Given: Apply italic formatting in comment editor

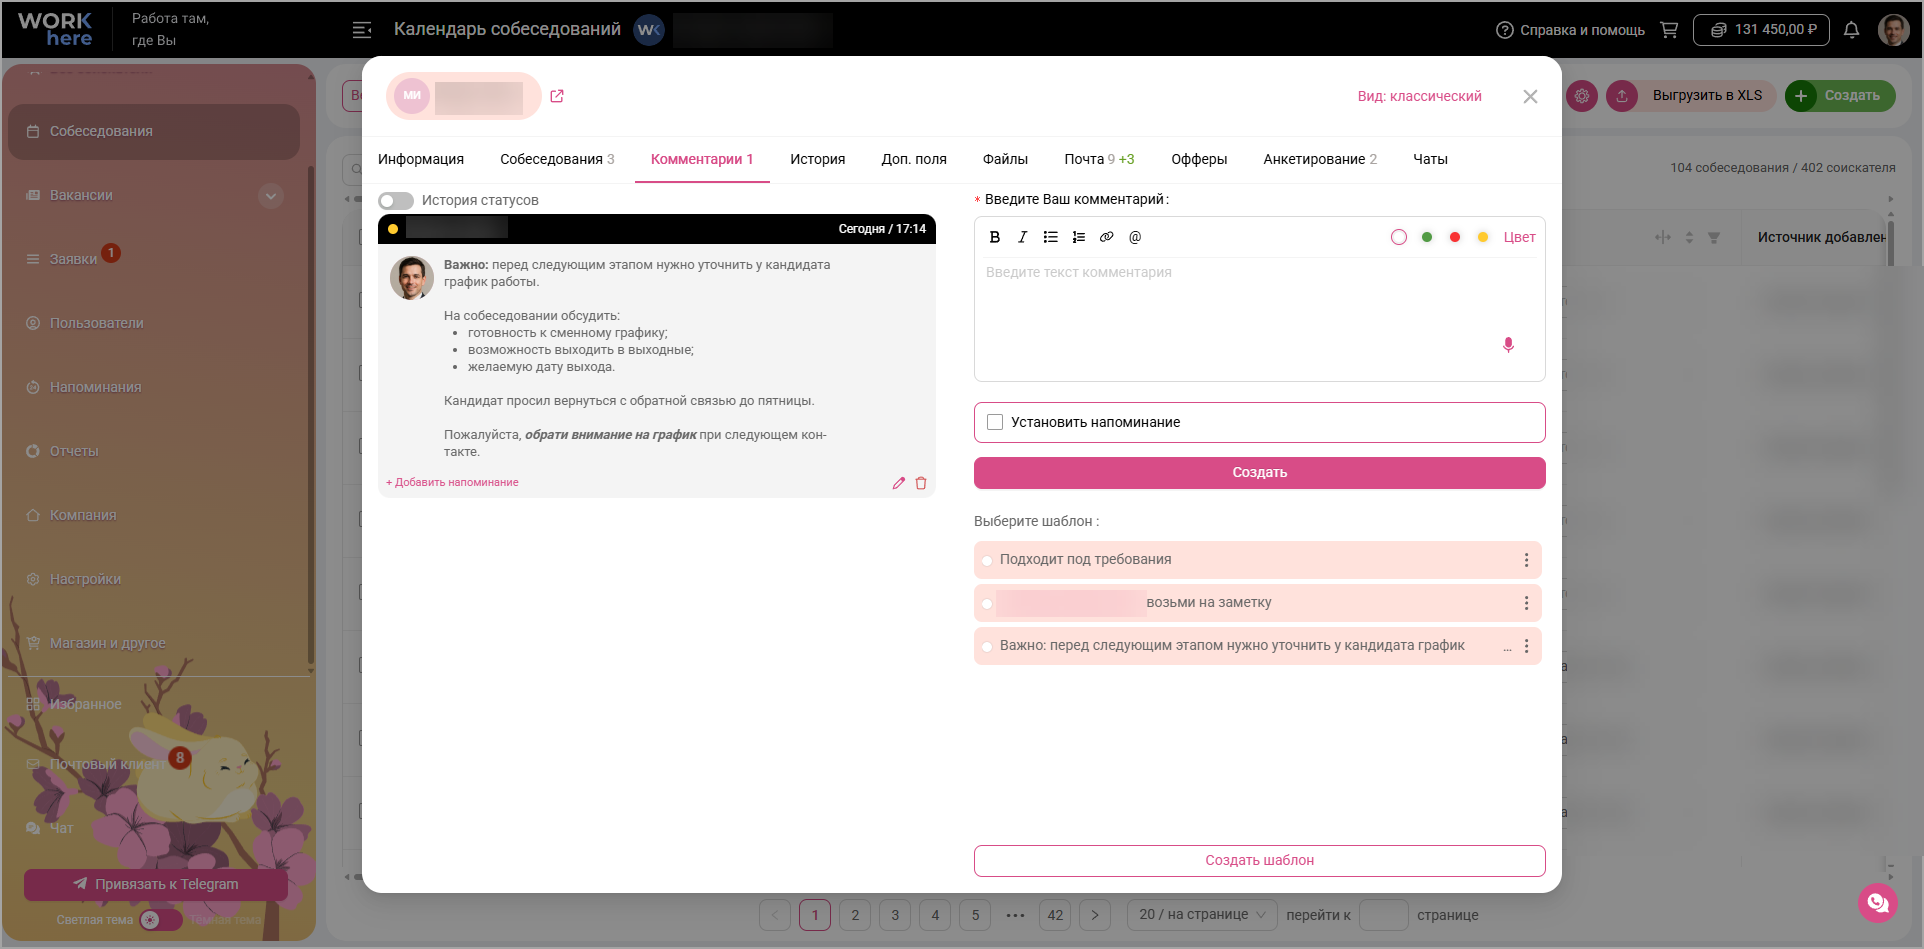Looking at the screenshot, I should click(x=1022, y=237).
